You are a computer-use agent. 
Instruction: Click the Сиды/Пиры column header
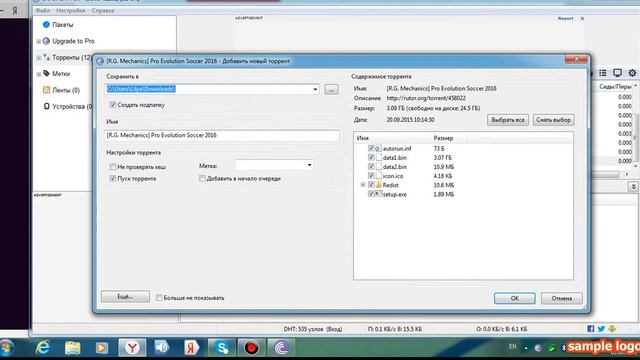(x=615, y=87)
